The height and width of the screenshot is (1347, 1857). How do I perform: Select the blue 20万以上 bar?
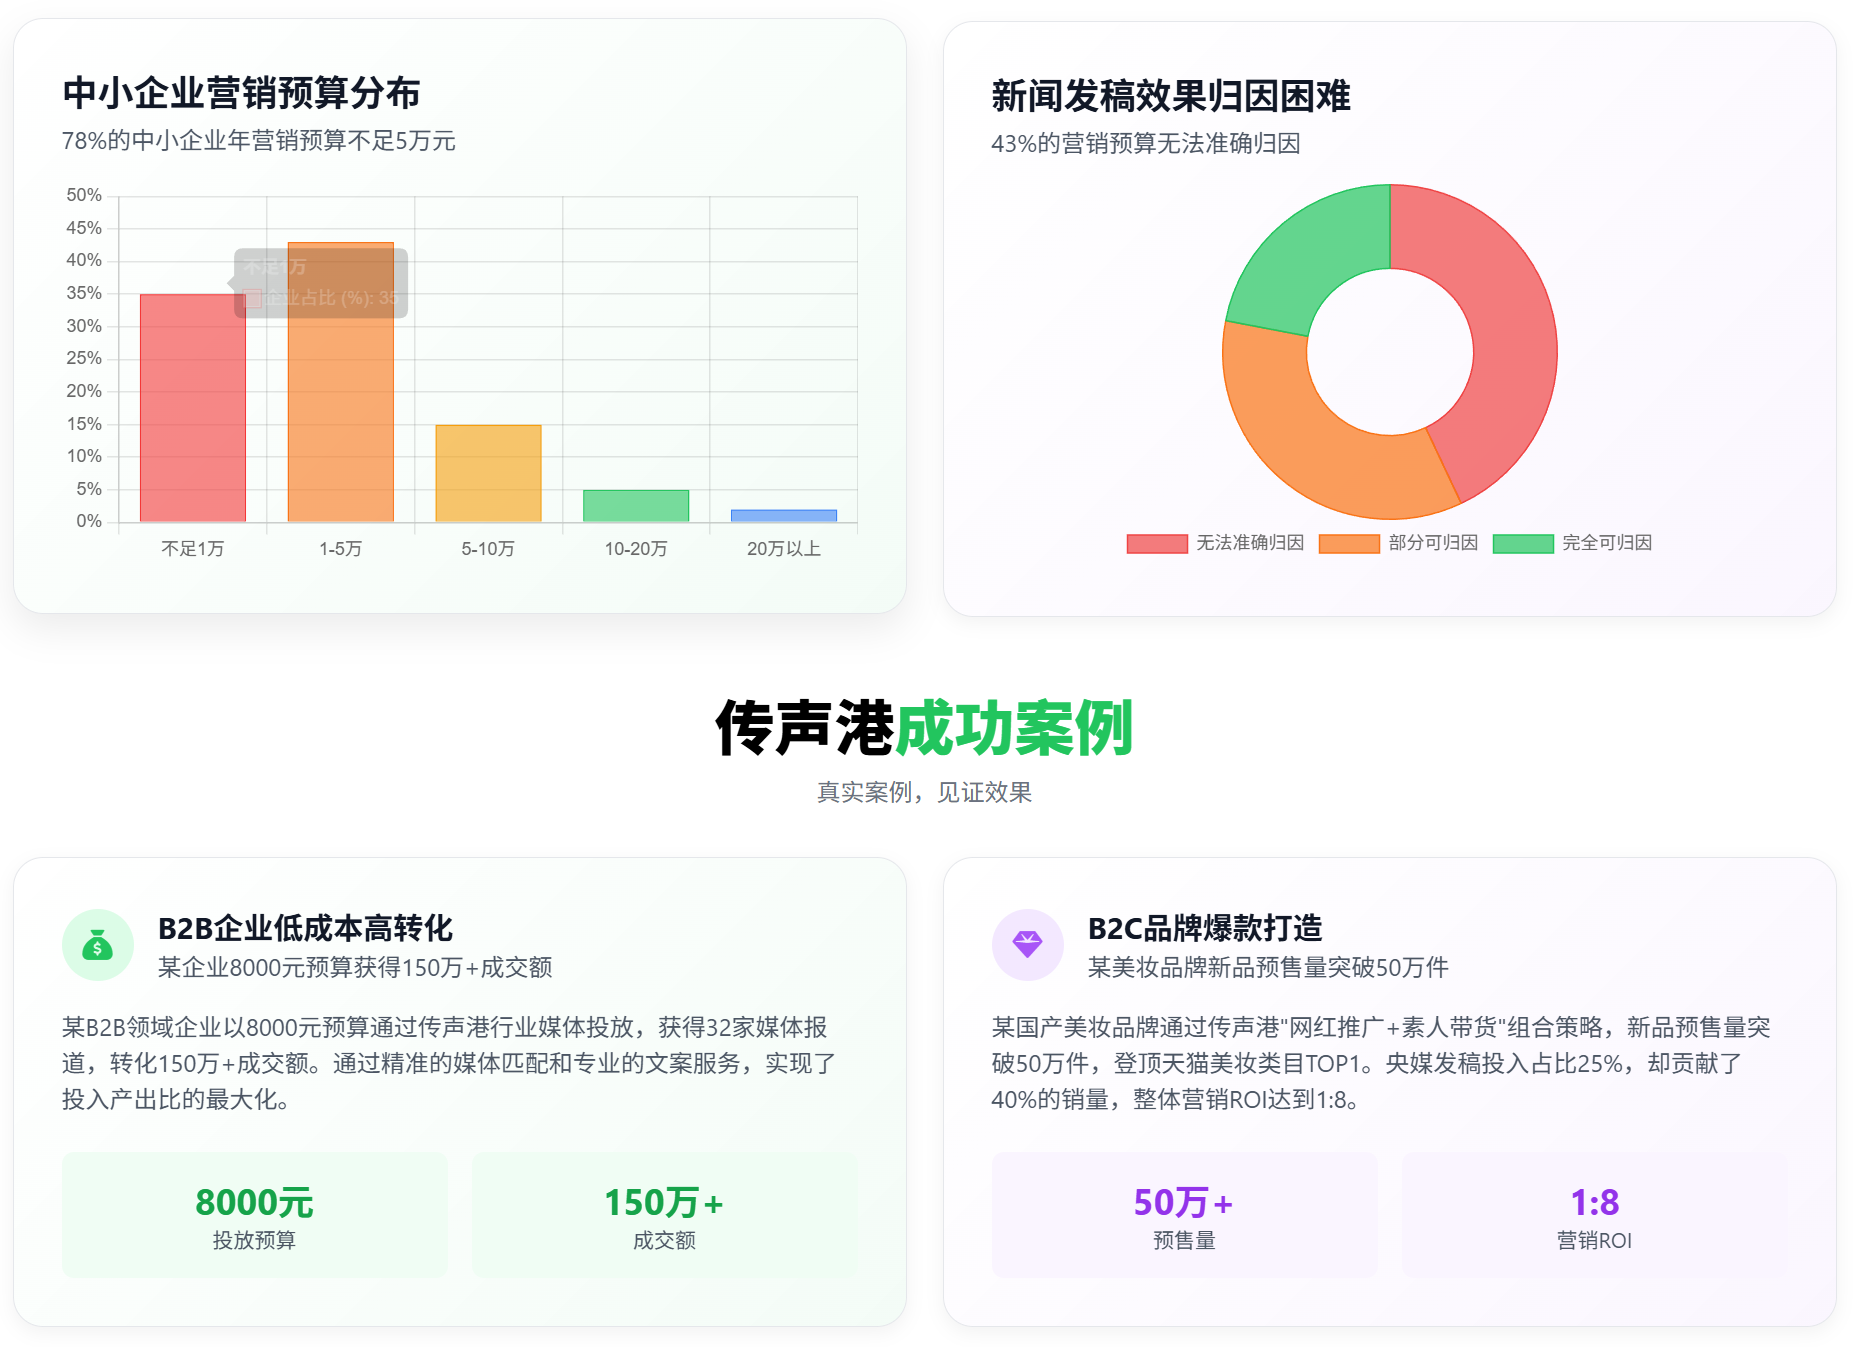[783, 516]
